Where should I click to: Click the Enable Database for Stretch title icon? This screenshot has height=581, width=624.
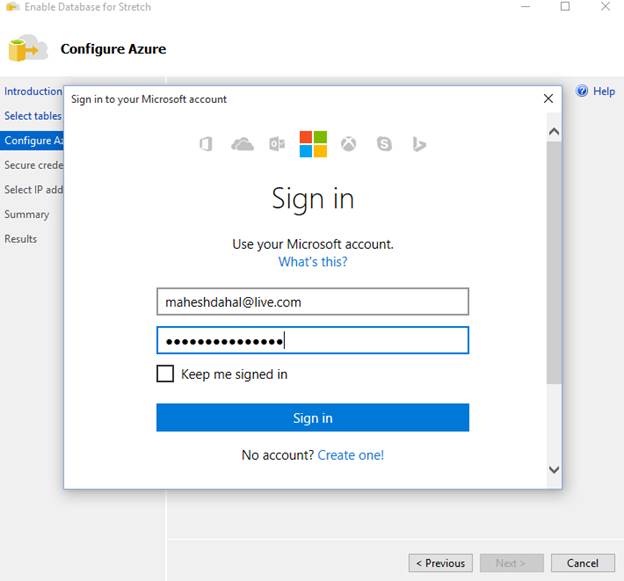[13, 7]
